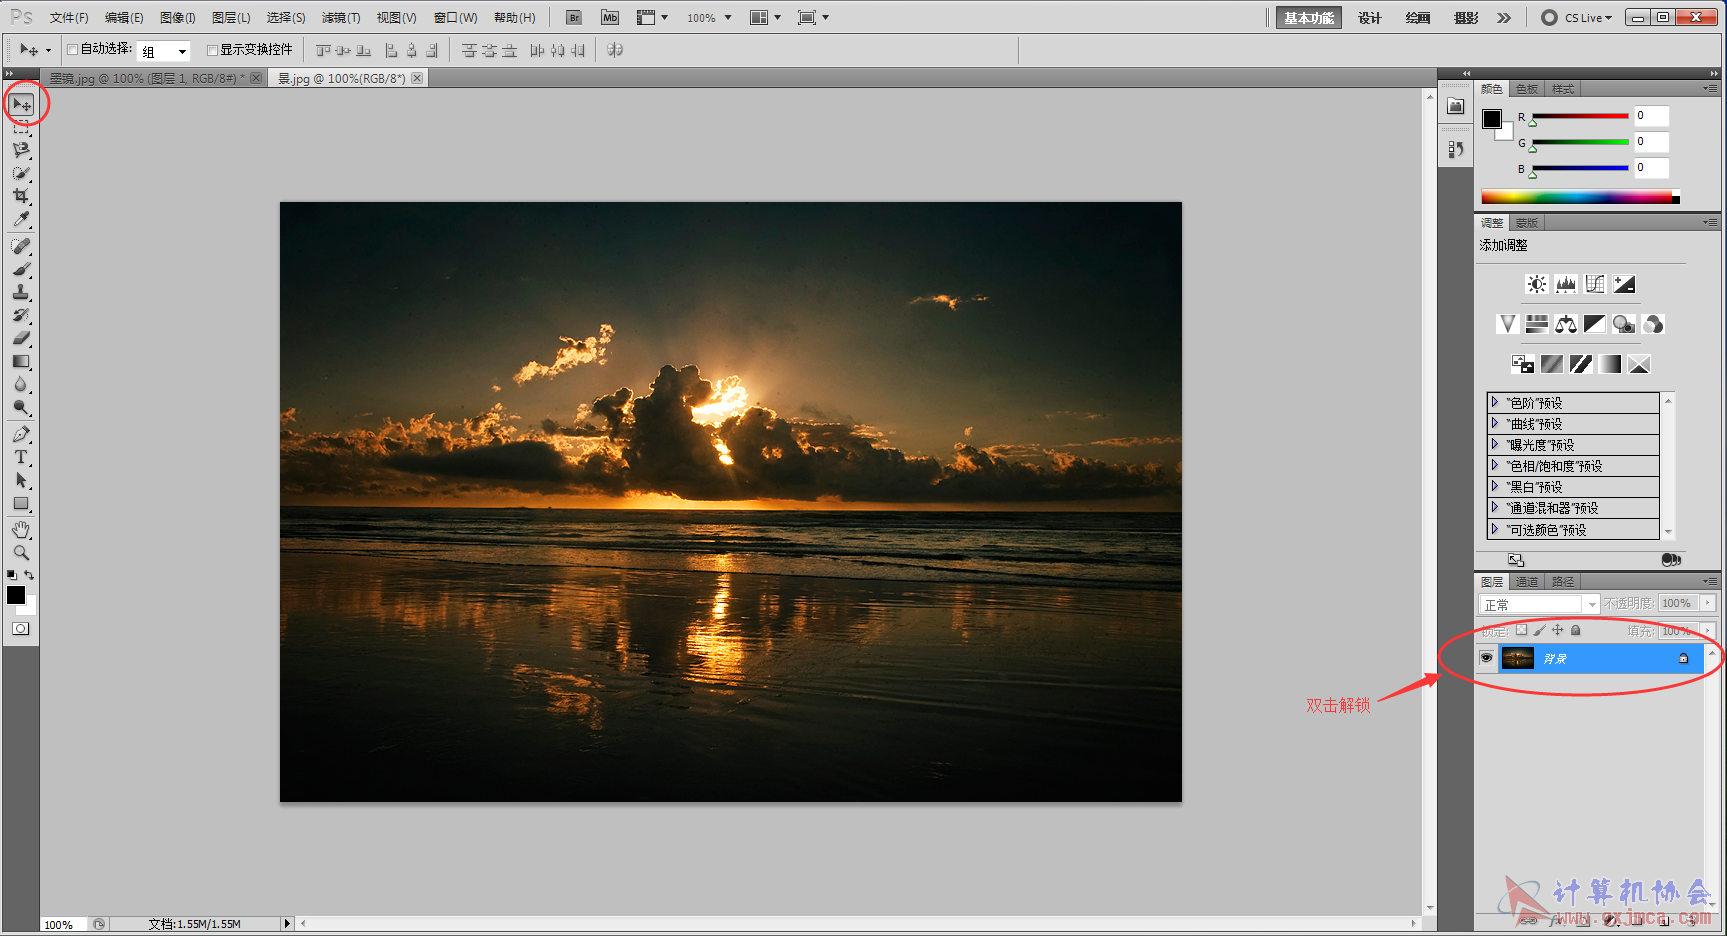Select the 基本功能 workspace
Image resolution: width=1727 pixels, height=936 pixels.
pos(1309,18)
